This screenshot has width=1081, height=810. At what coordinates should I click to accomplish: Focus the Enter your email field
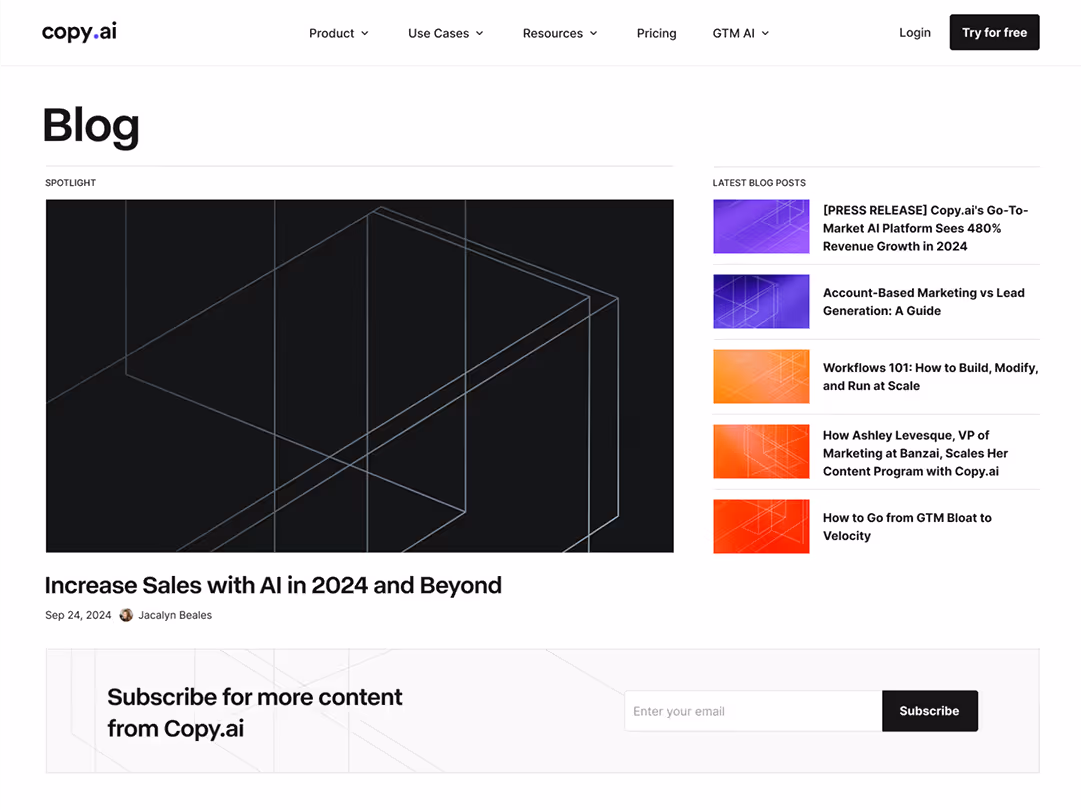[753, 711]
